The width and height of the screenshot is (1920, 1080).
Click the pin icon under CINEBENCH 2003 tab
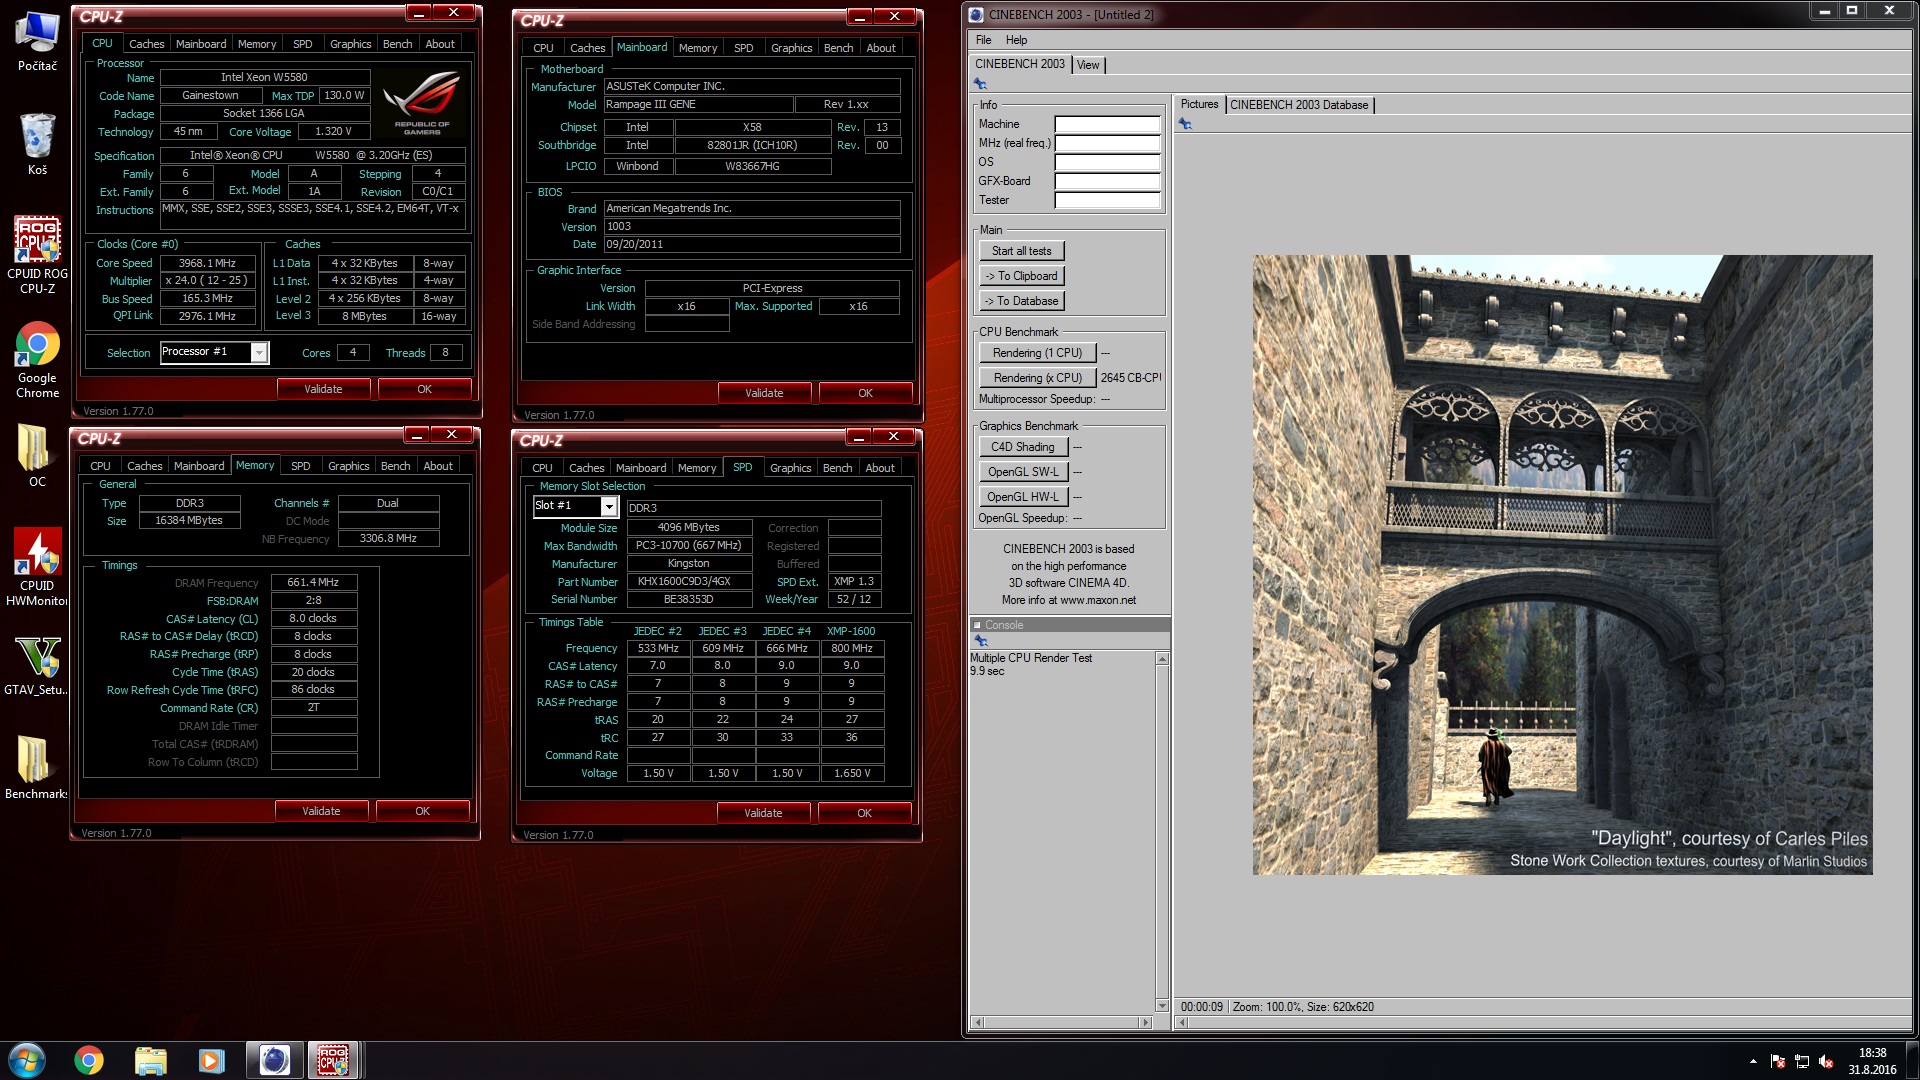pos(980,84)
